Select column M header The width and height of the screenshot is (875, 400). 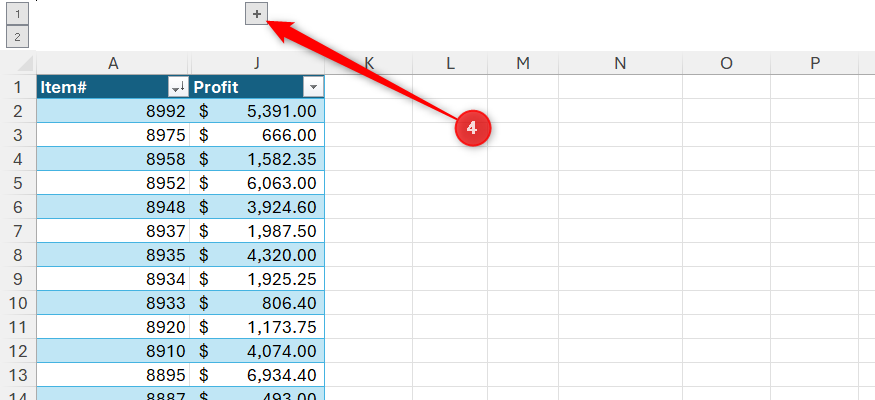(x=522, y=63)
